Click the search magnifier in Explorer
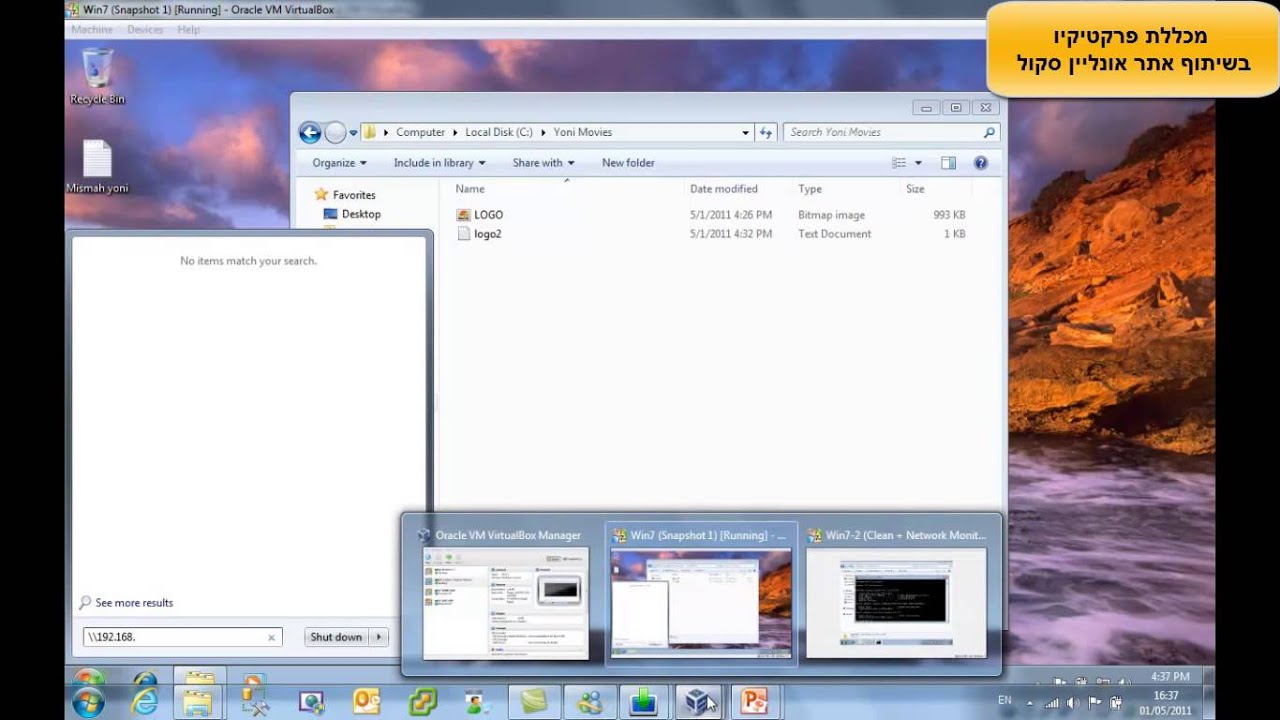Viewport: 1280px width, 720px height. (989, 132)
